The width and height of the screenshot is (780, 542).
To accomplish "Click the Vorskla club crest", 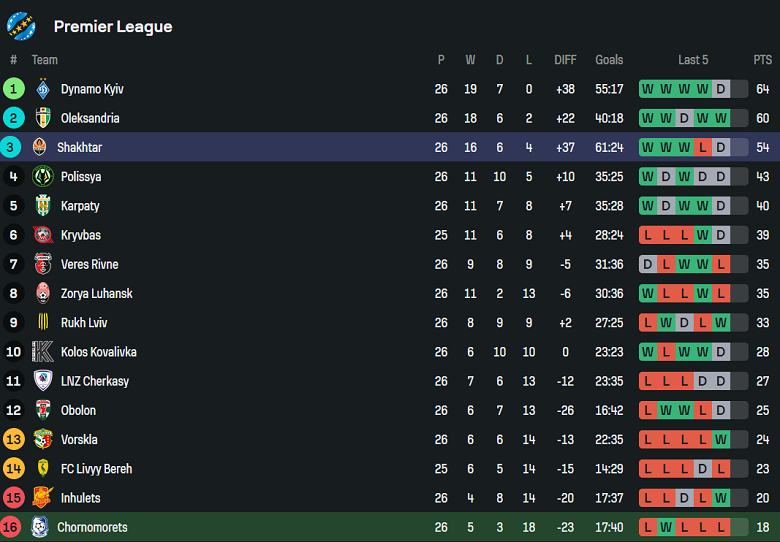I will pos(43,440).
